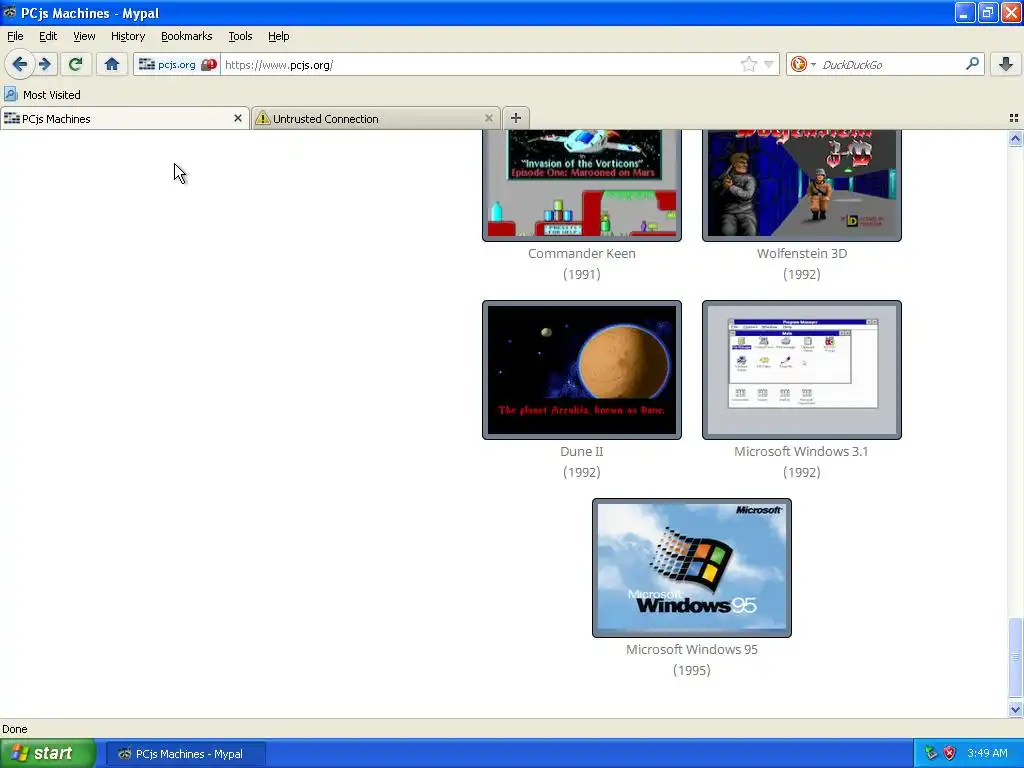Open the Tools menu
The image size is (1024, 768).
pyautogui.click(x=240, y=36)
